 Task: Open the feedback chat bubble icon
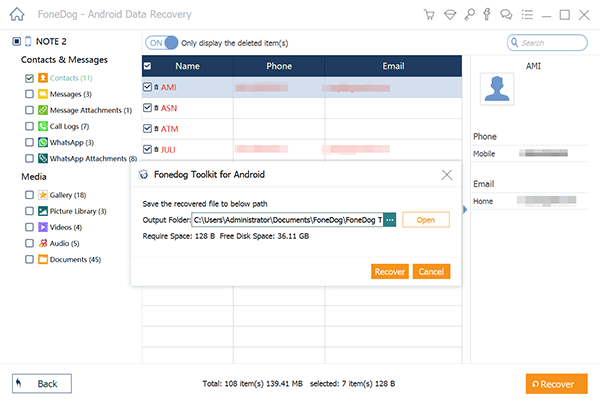click(x=506, y=15)
